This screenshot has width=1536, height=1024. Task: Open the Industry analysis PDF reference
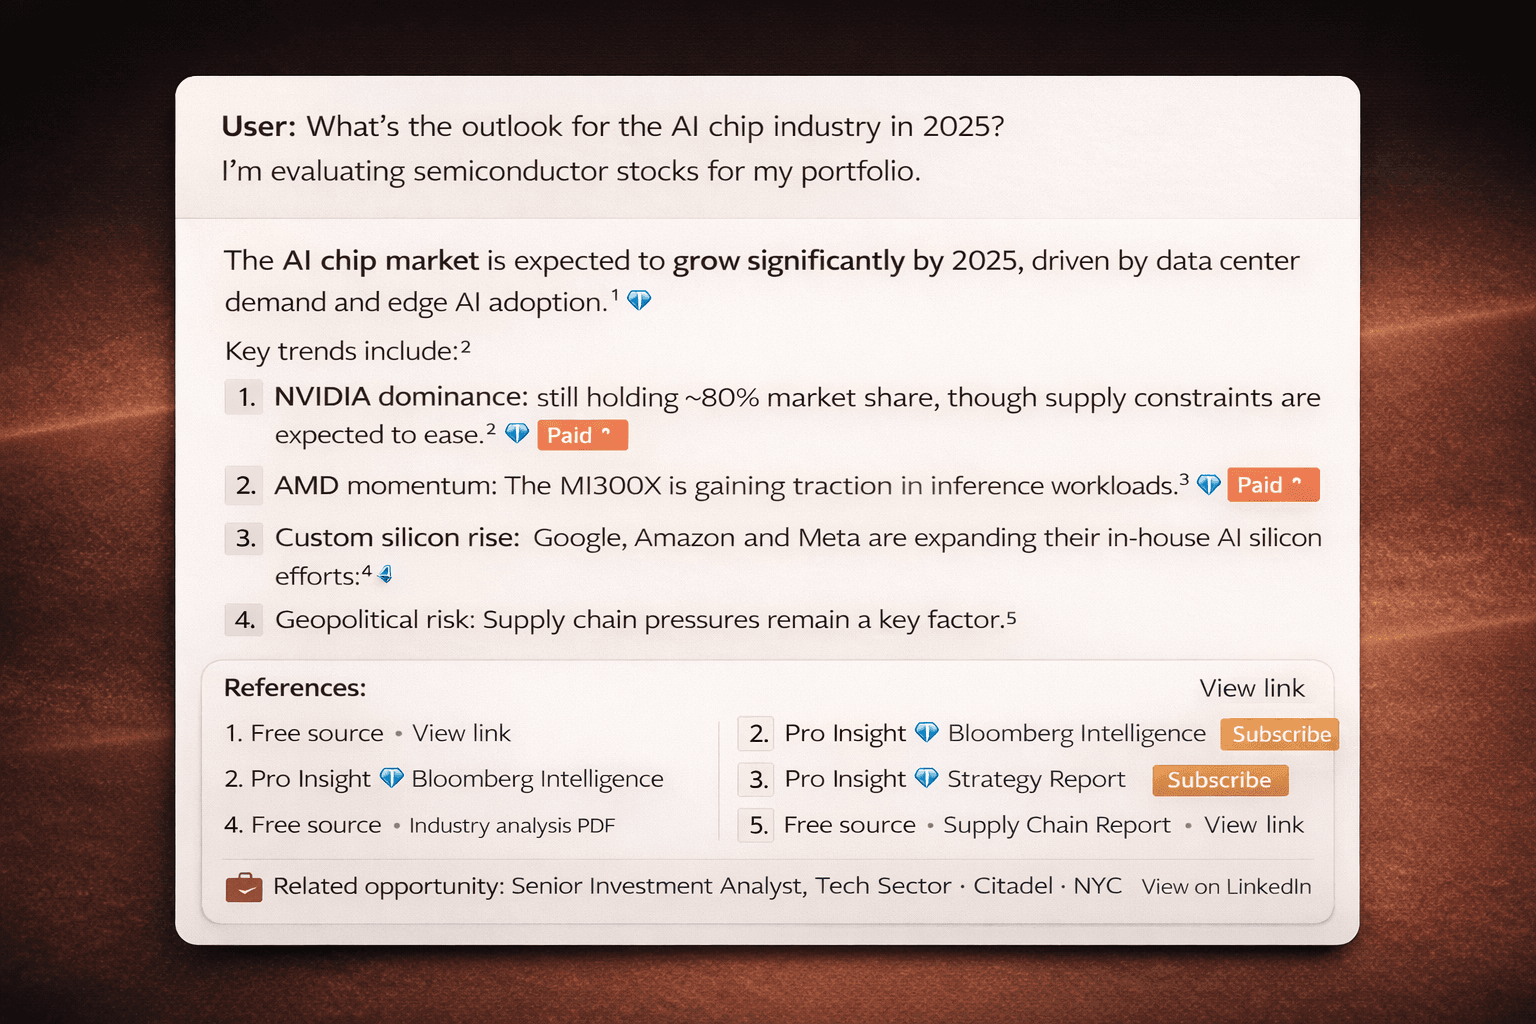coord(511,826)
